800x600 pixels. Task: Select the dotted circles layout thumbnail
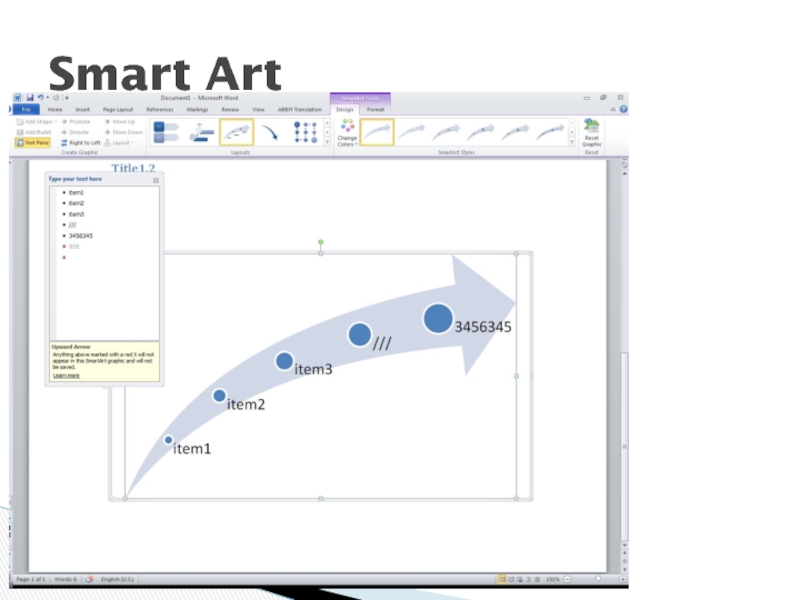tap(305, 132)
